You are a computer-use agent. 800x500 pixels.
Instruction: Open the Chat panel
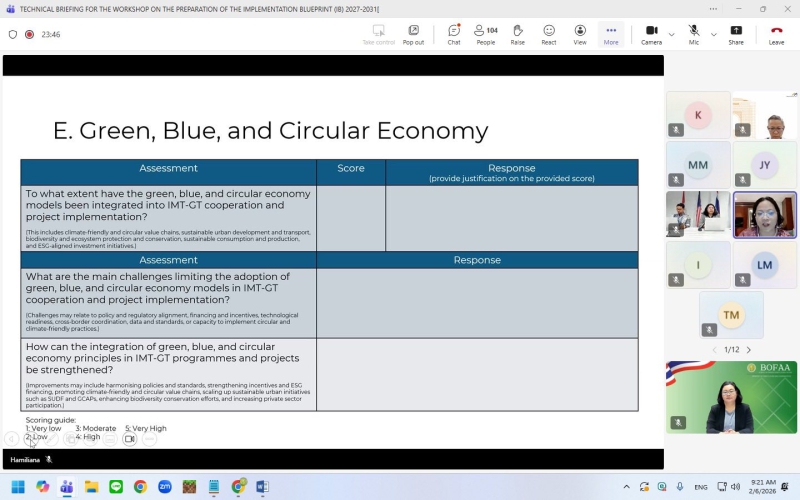(454, 35)
